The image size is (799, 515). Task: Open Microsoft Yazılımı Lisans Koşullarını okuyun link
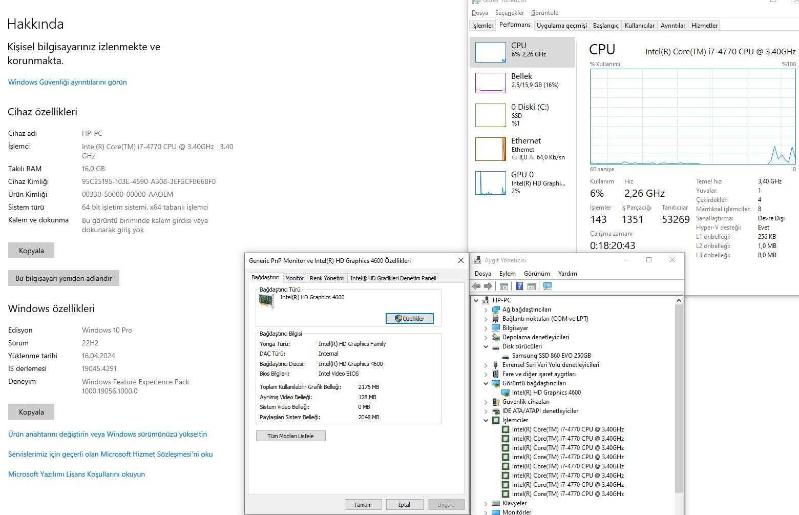point(76,474)
